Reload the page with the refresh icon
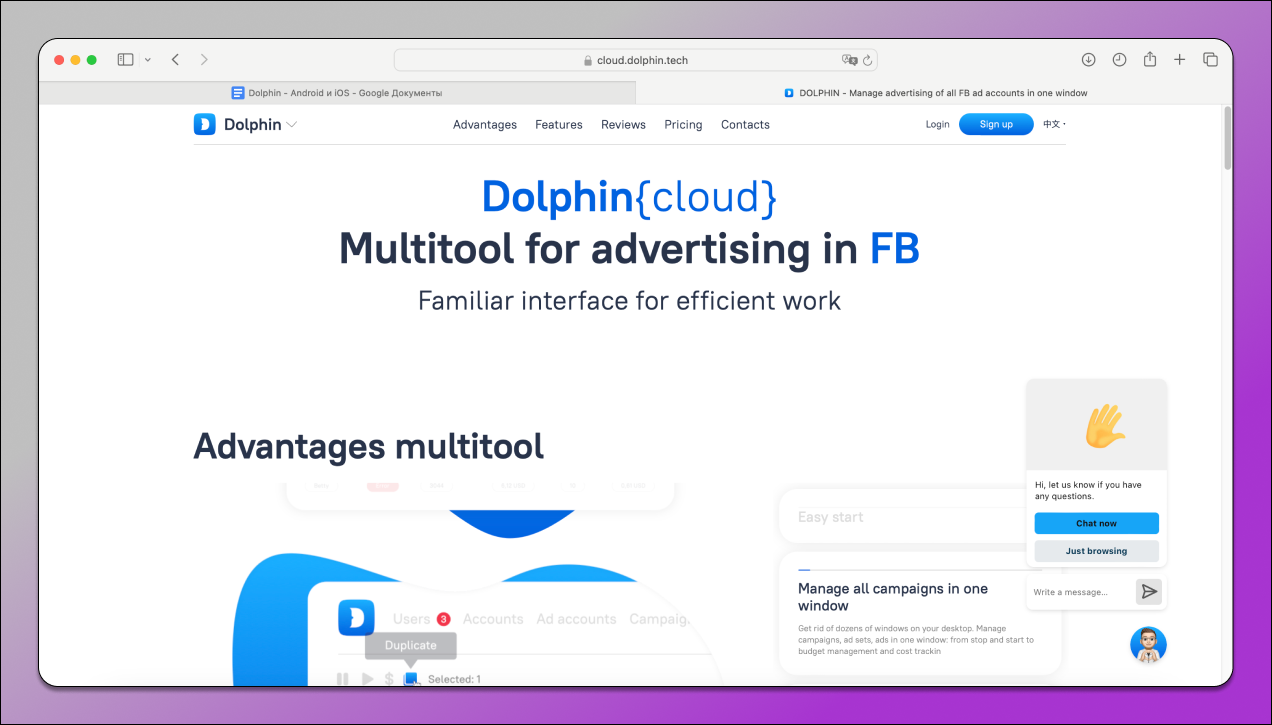 point(867,60)
